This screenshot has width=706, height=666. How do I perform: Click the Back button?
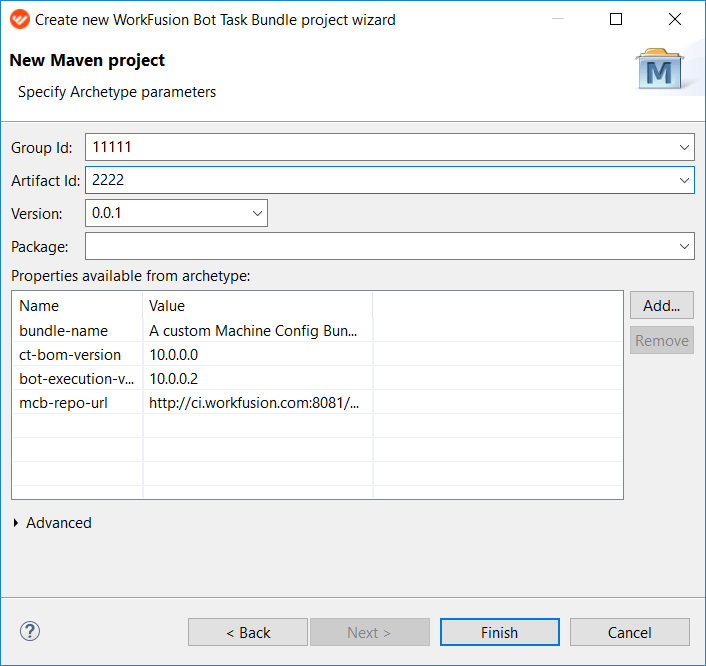pyautogui.click(x=248, y=632)
